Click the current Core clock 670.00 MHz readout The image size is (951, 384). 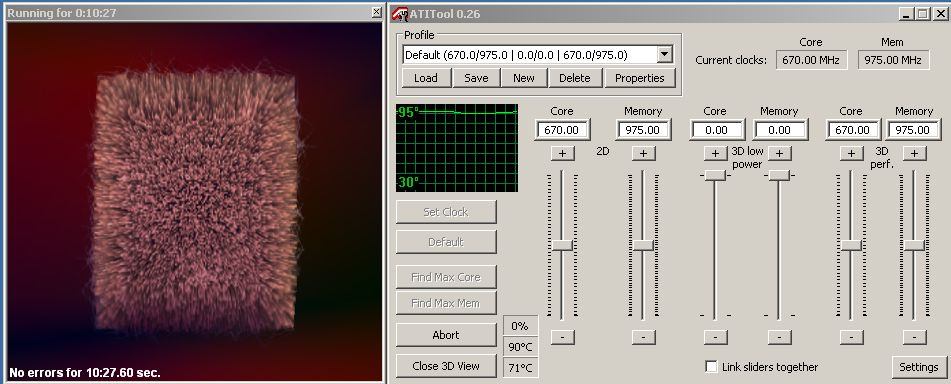coord(812,60)
